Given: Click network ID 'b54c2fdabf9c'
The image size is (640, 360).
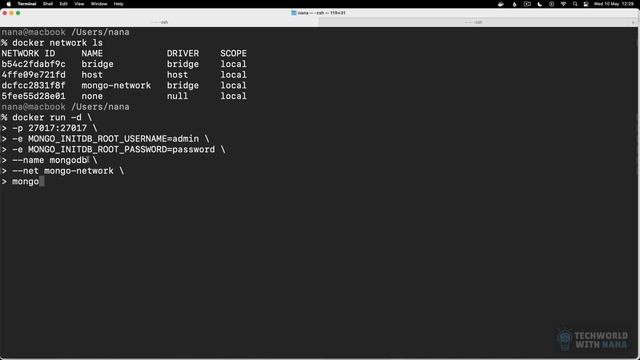Looking at the screenshot, I should click(x=33, y=64).
